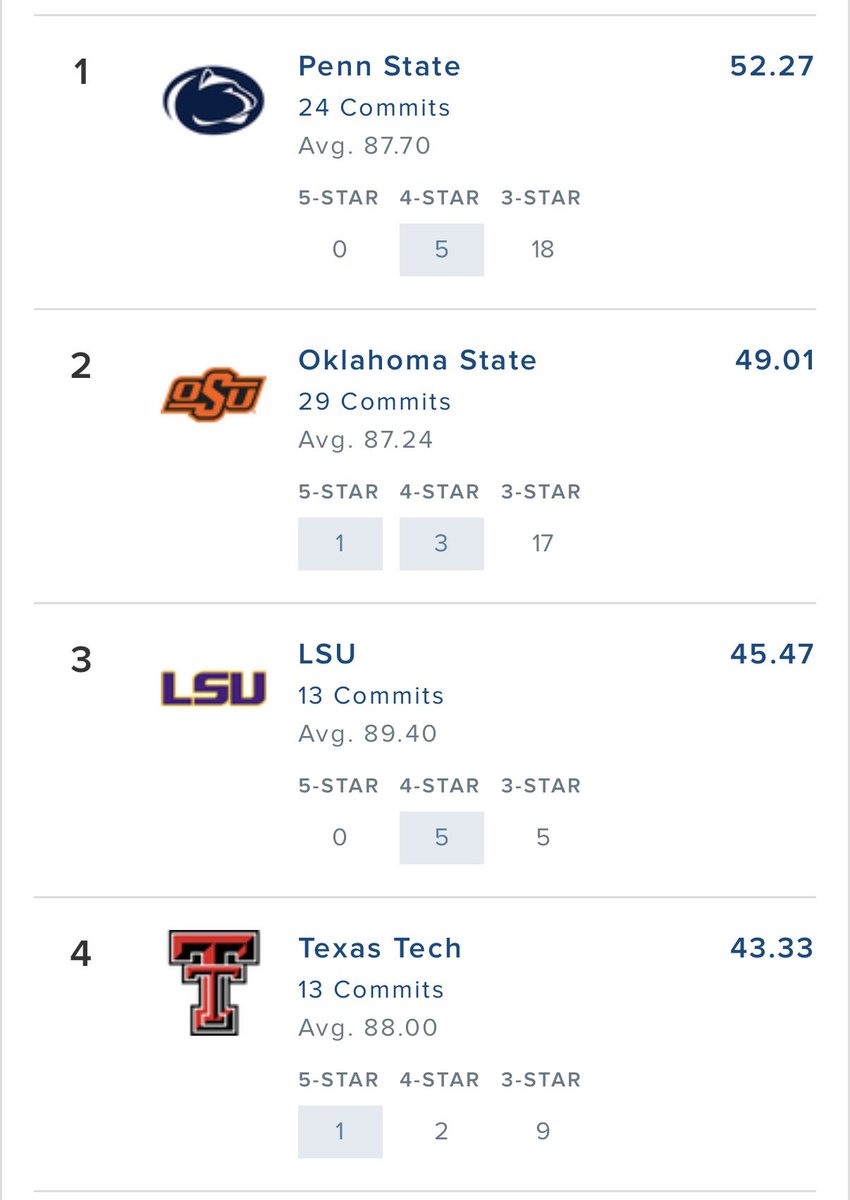Open the Texas Tech team link
Viewport: 850px width, 1200px height.
[x=380, y=948]
